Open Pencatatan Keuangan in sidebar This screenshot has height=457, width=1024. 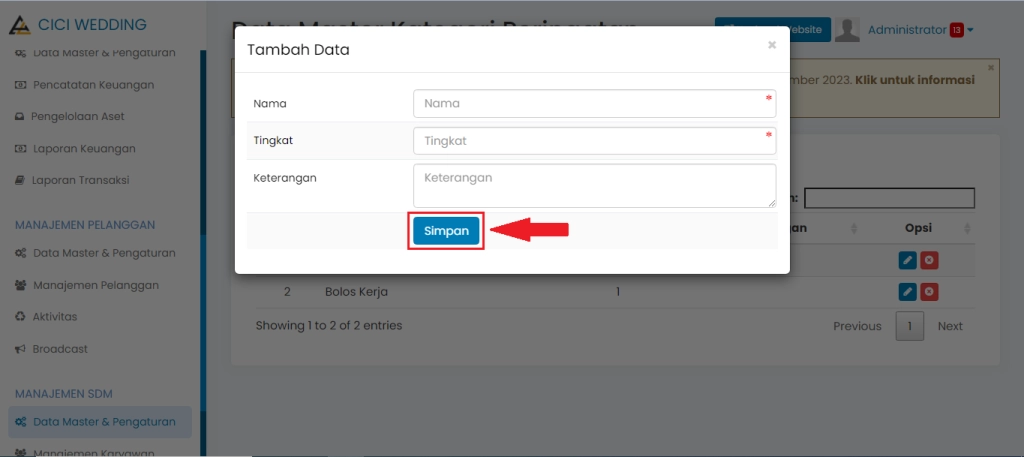[93, 85]
